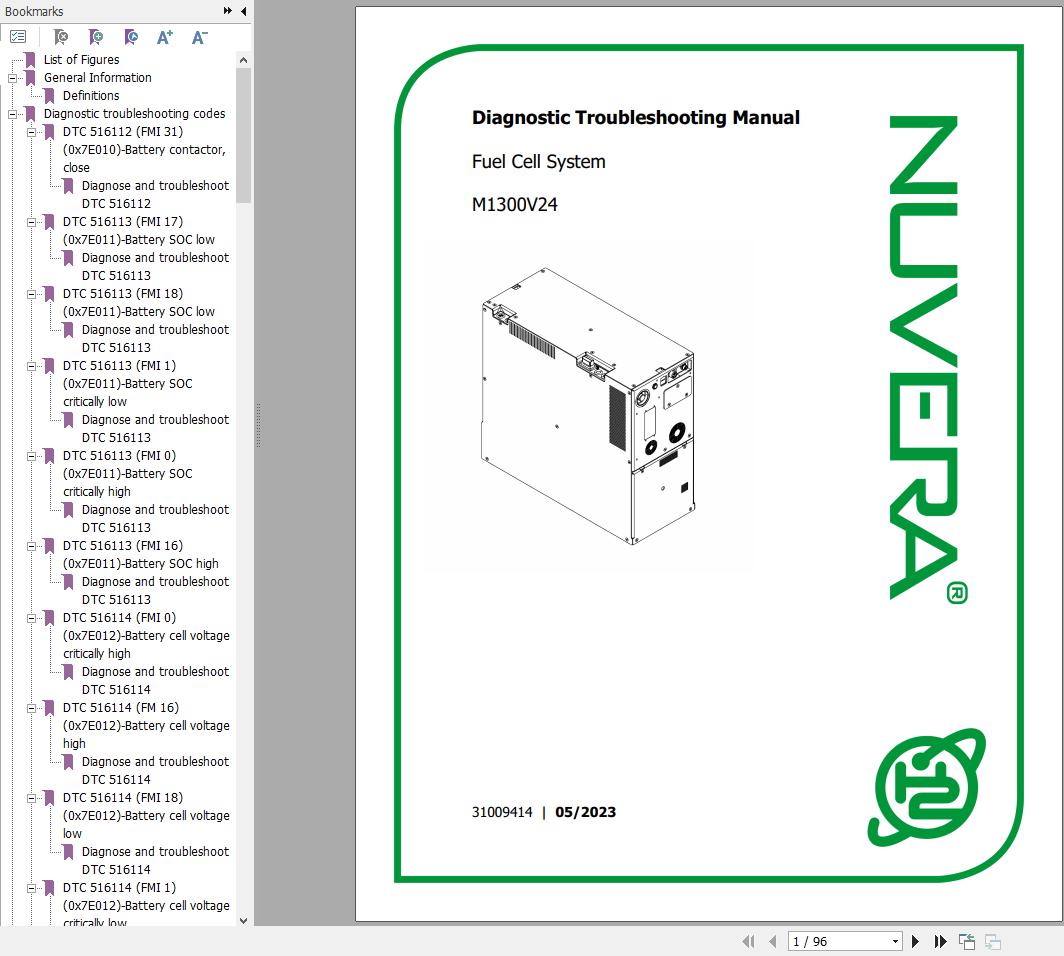This screenshot has width=1064, height=956.
Task: Select DTC 516114 (FMI 0) cell voltage critically high
Action: (x=147, y=635)
